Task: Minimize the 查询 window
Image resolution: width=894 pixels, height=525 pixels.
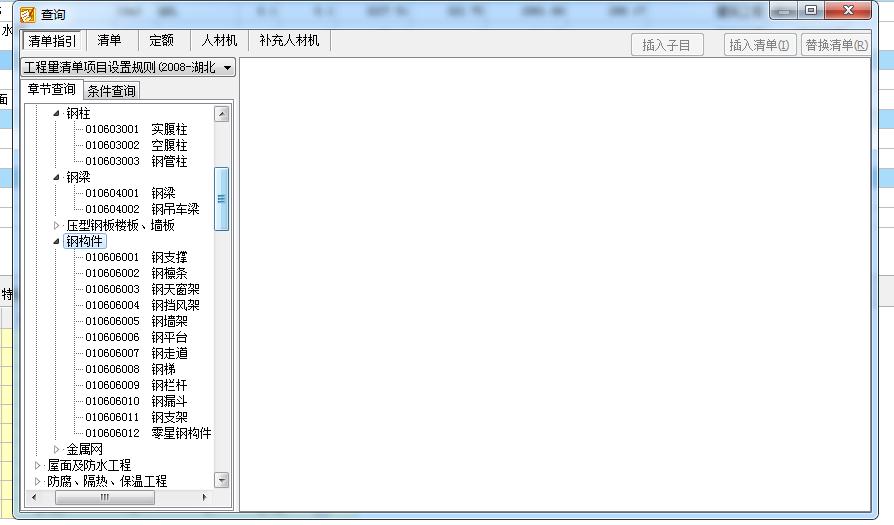Action: (x=784, y=10)
